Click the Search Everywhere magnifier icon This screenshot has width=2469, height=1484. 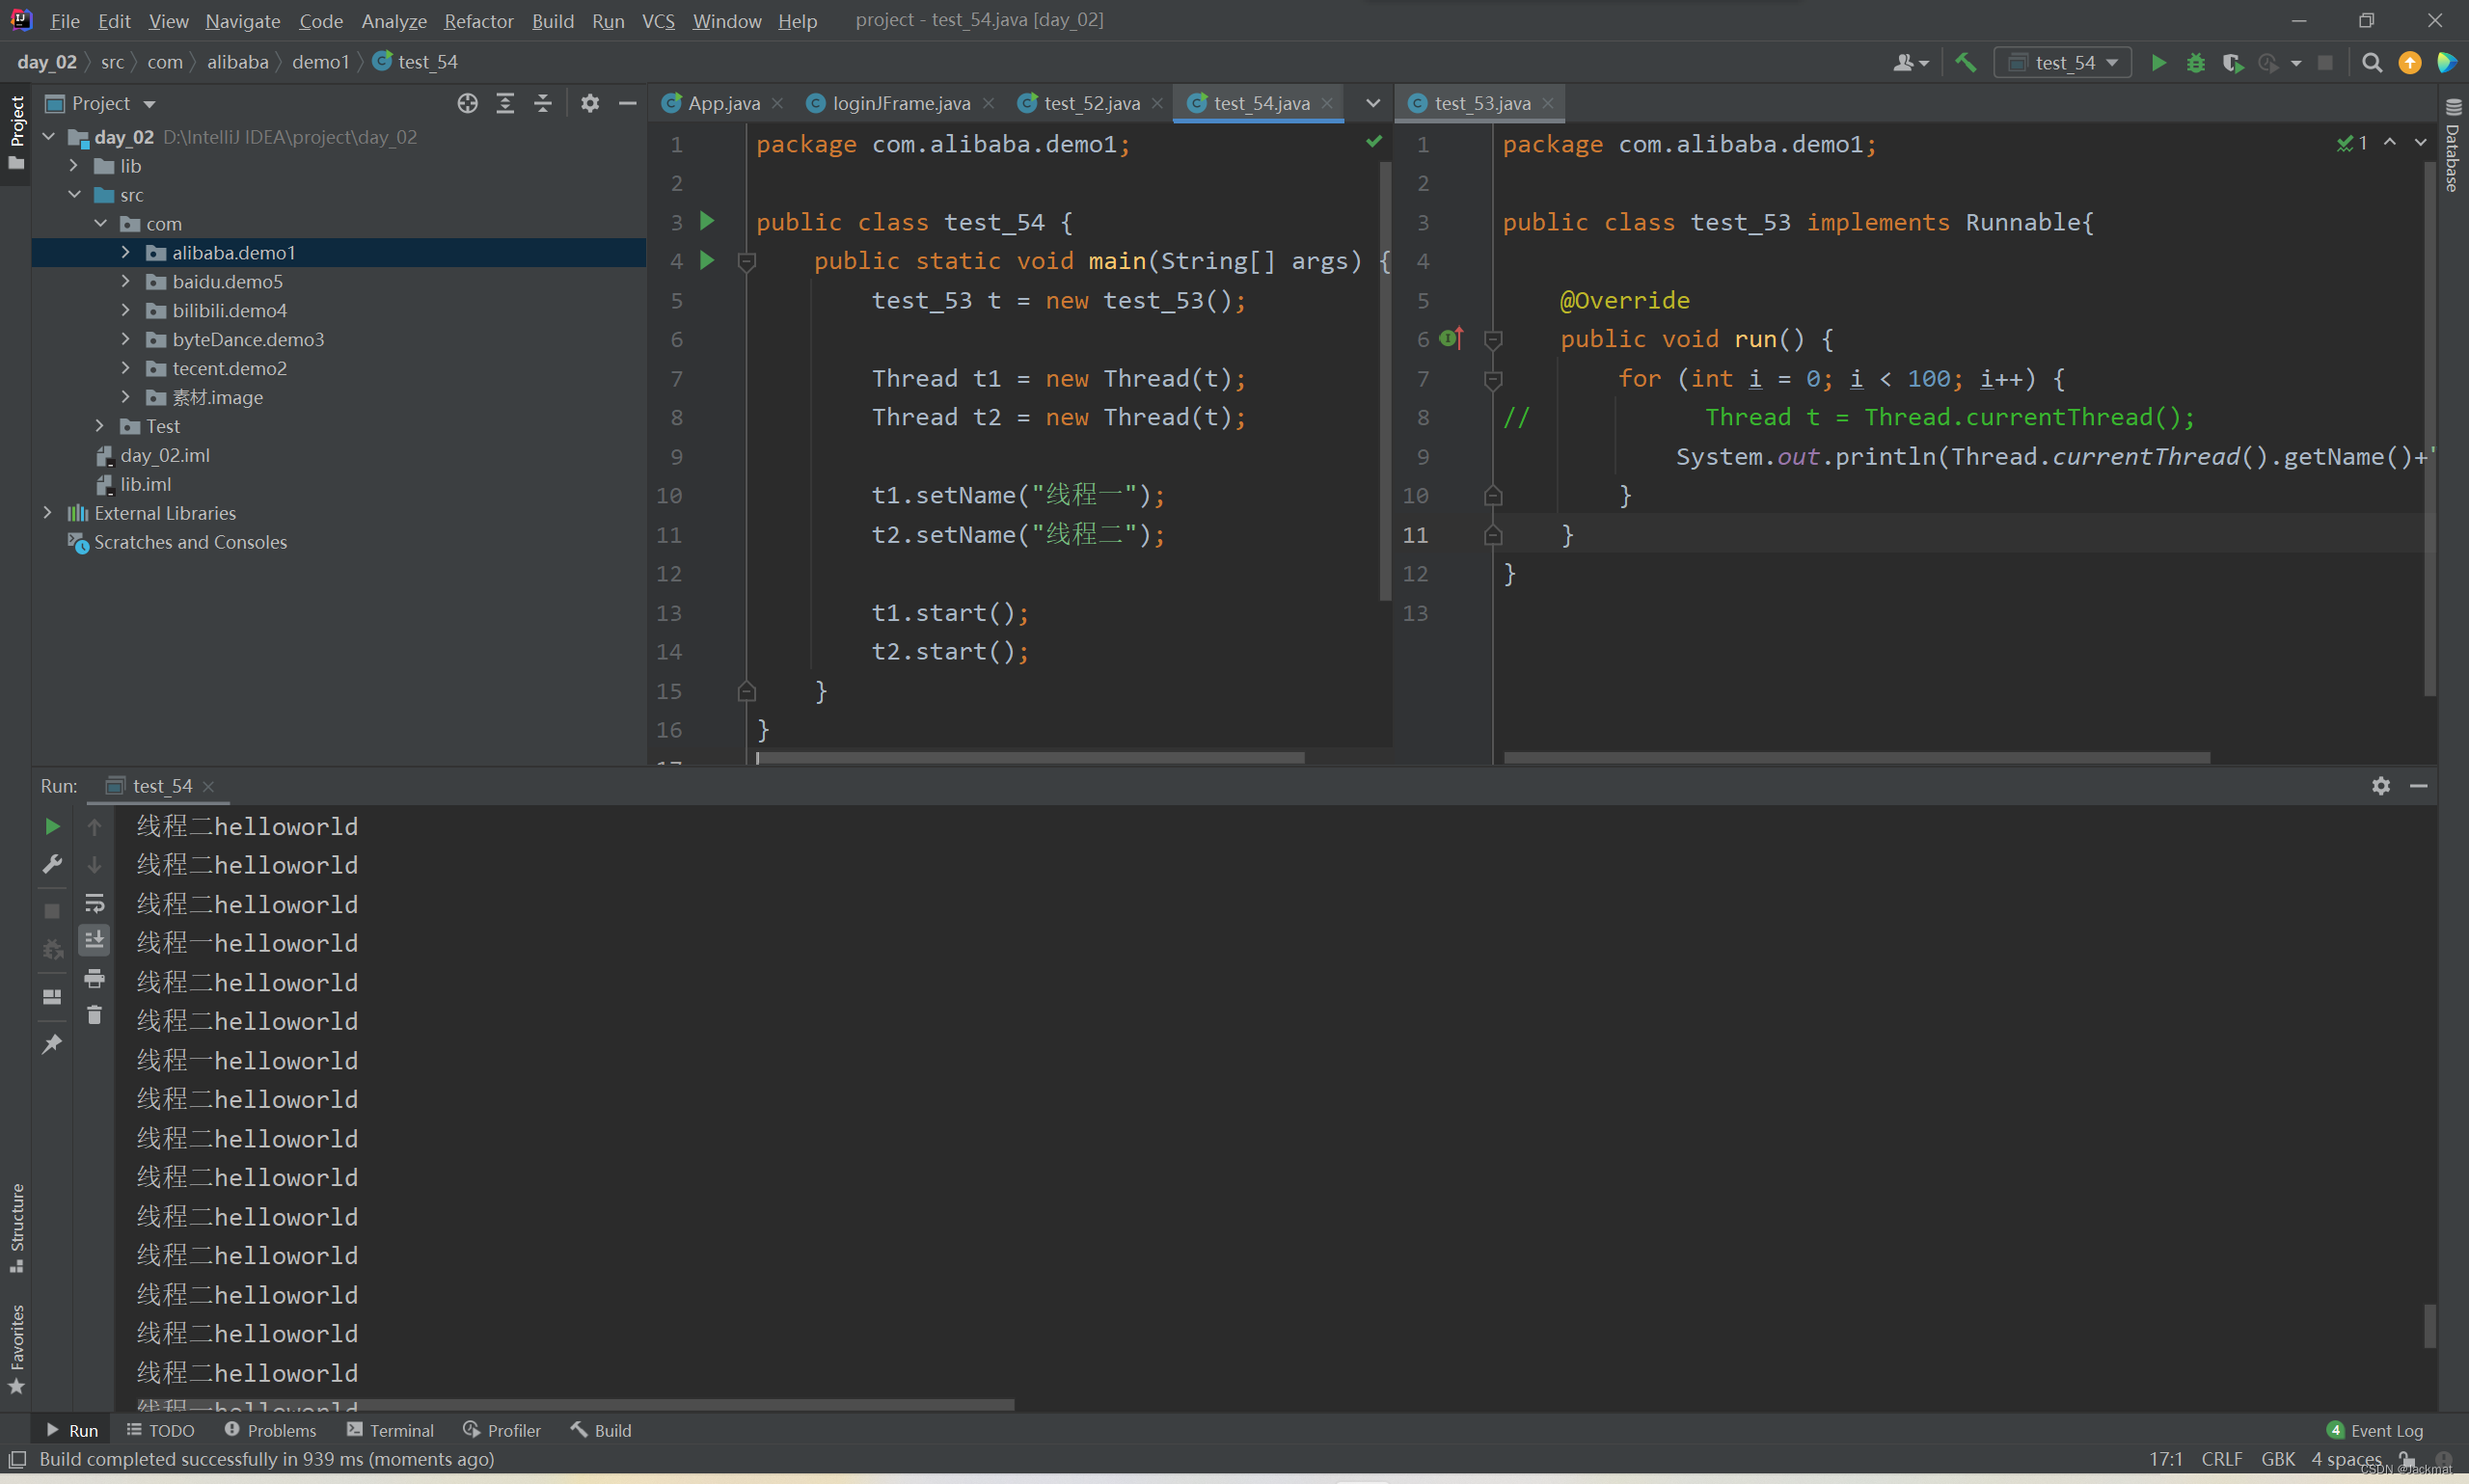(2371, 62)
